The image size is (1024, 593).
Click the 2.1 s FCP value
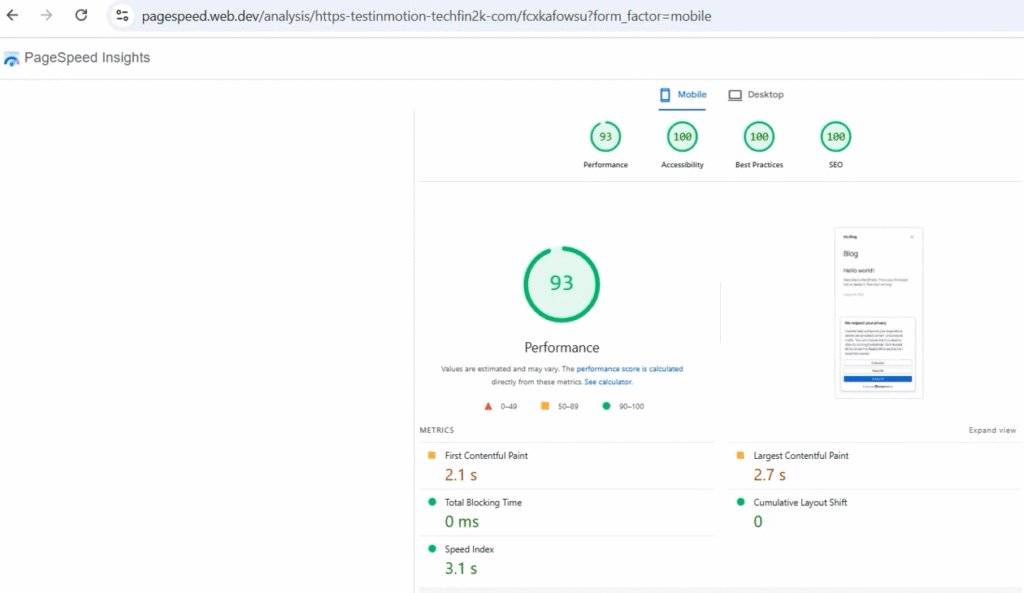pos(460,475)
